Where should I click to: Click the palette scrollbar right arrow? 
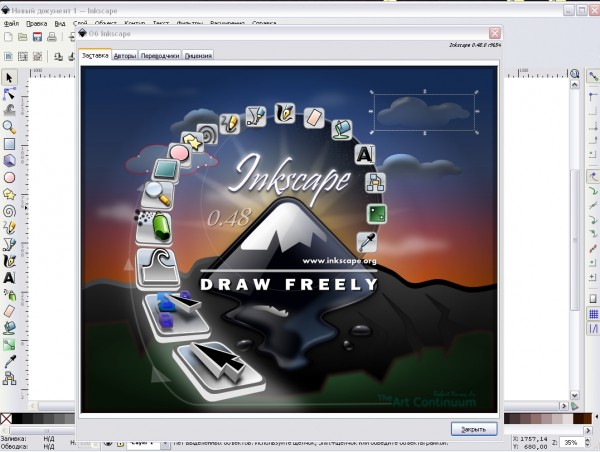[x=588, y=431]
